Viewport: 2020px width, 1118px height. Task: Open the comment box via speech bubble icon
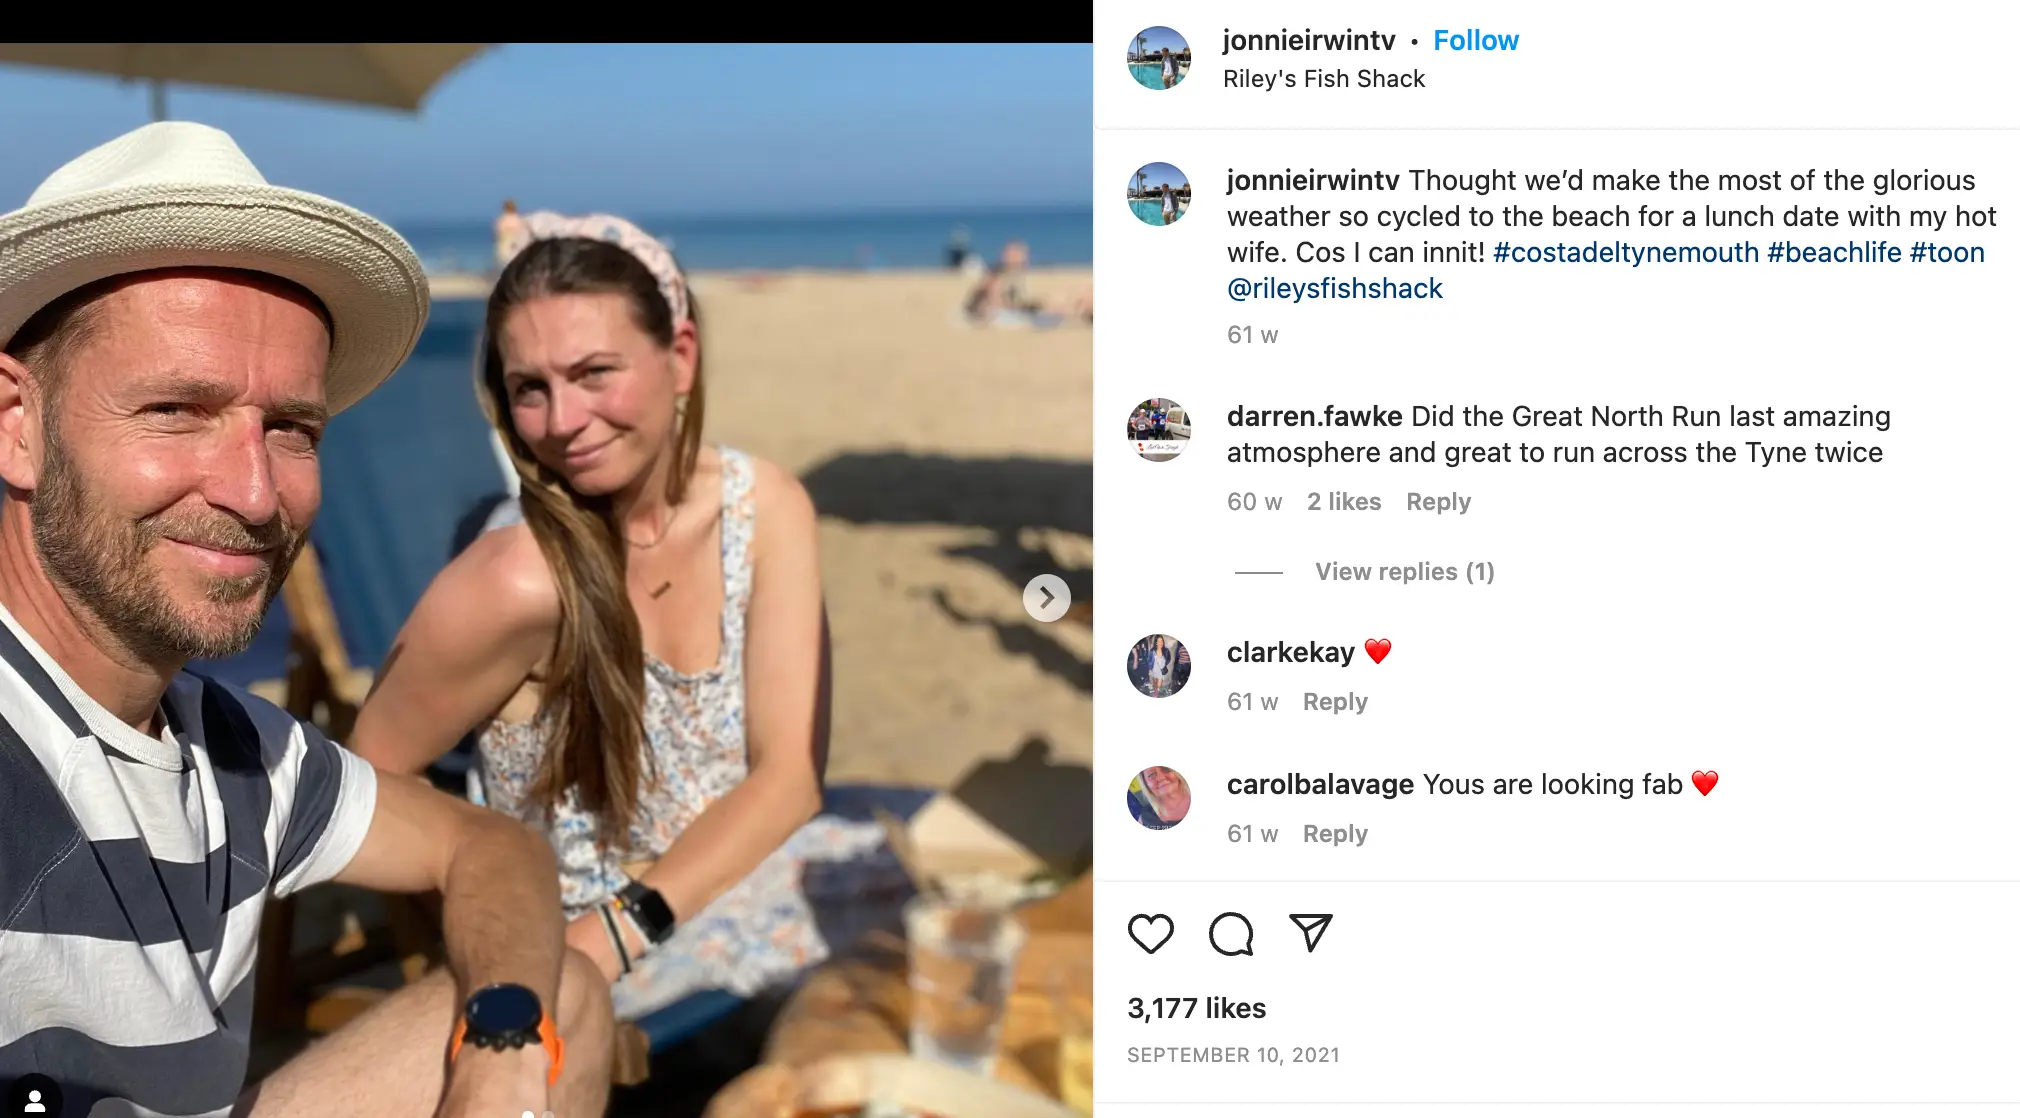pyautogui.click(x=1231, y=936)
